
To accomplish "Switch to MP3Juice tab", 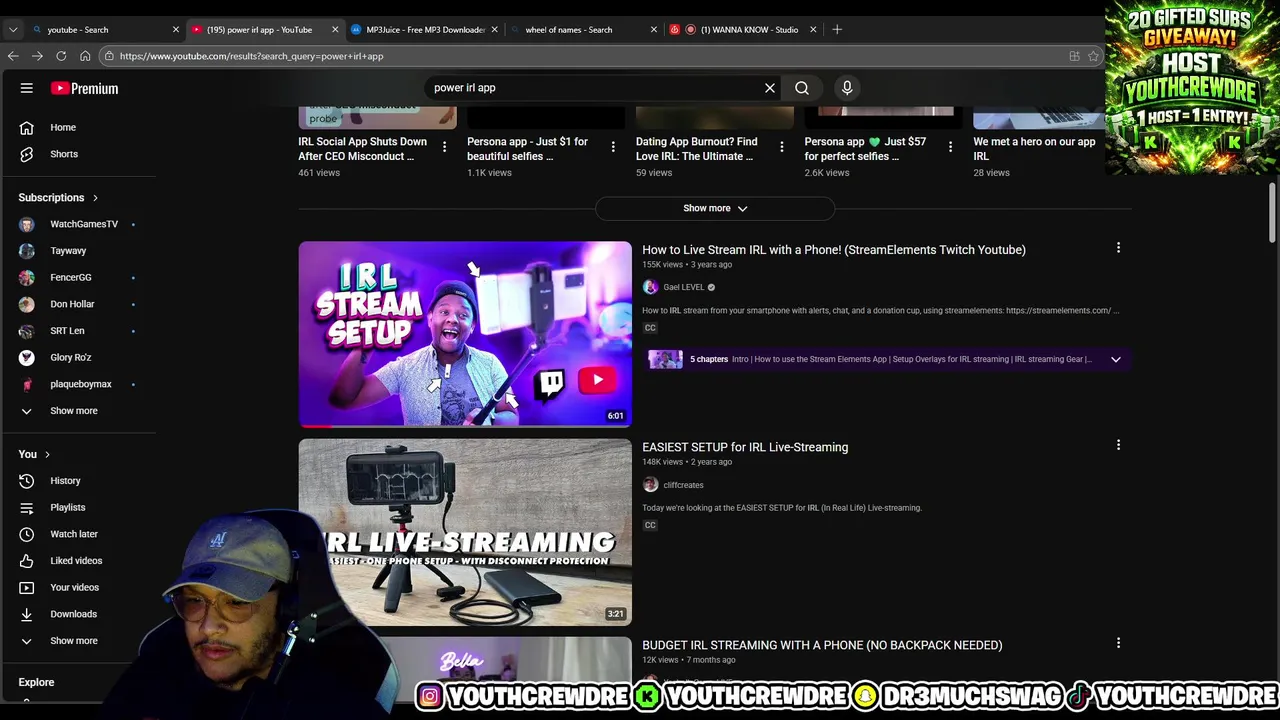I will coord(423,29).
